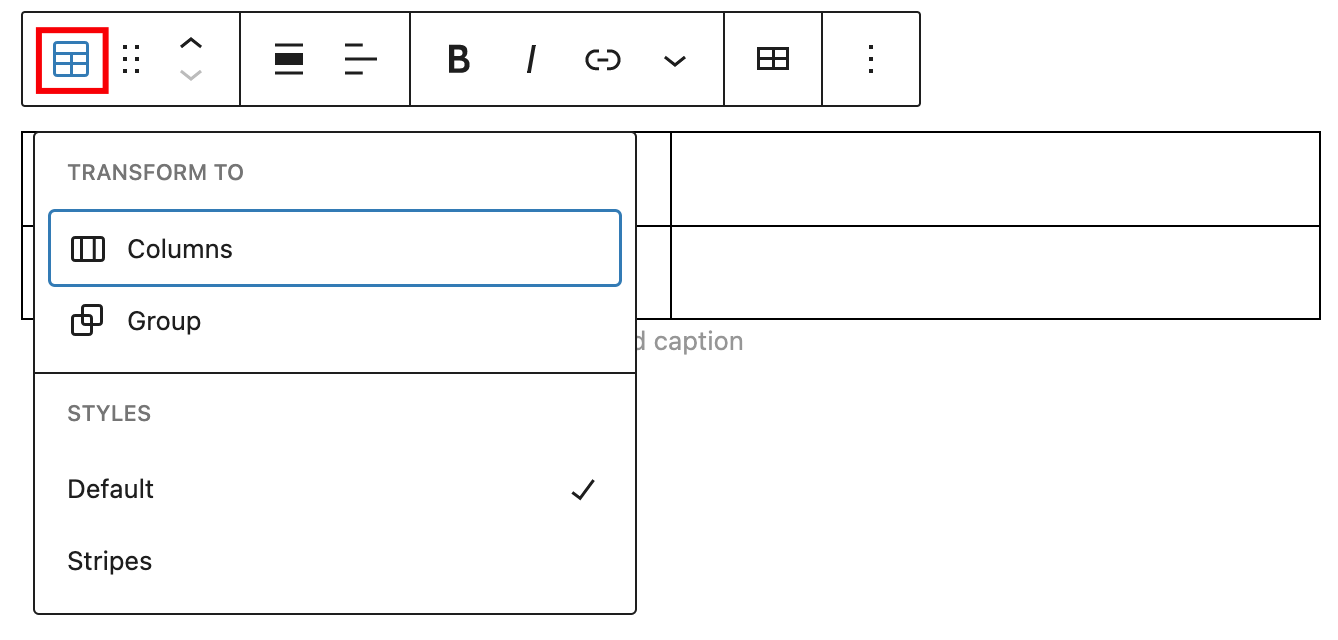
Task: Click the table caption placeholder
Action: click(692, 341)
